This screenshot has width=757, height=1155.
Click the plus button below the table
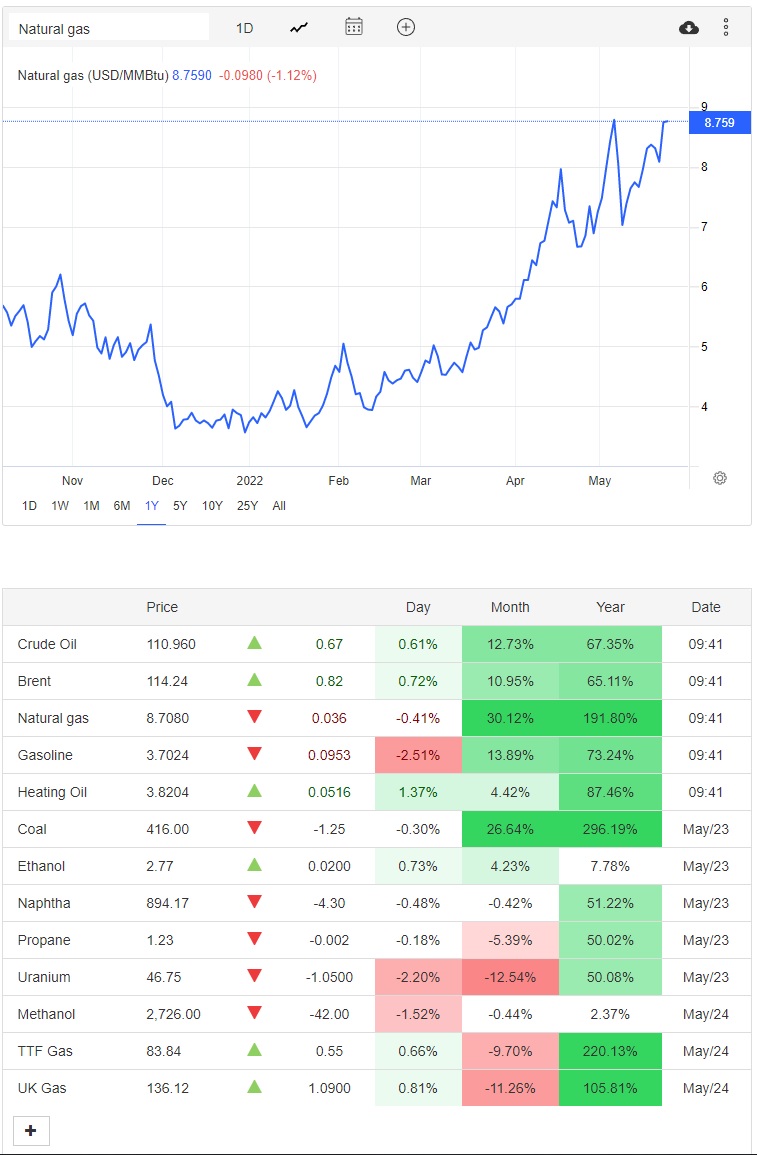click(x=31, y=1130)
